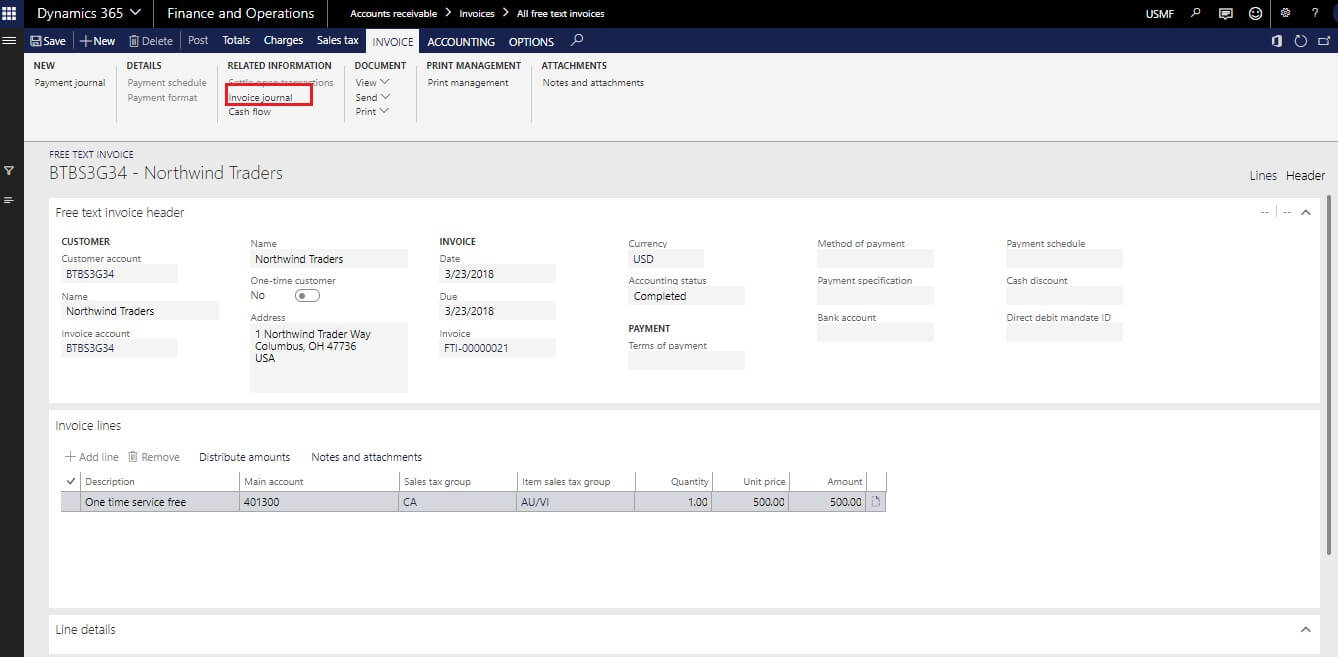
Task: Switch to the Header view
Action: click(x=1305, y=176)
